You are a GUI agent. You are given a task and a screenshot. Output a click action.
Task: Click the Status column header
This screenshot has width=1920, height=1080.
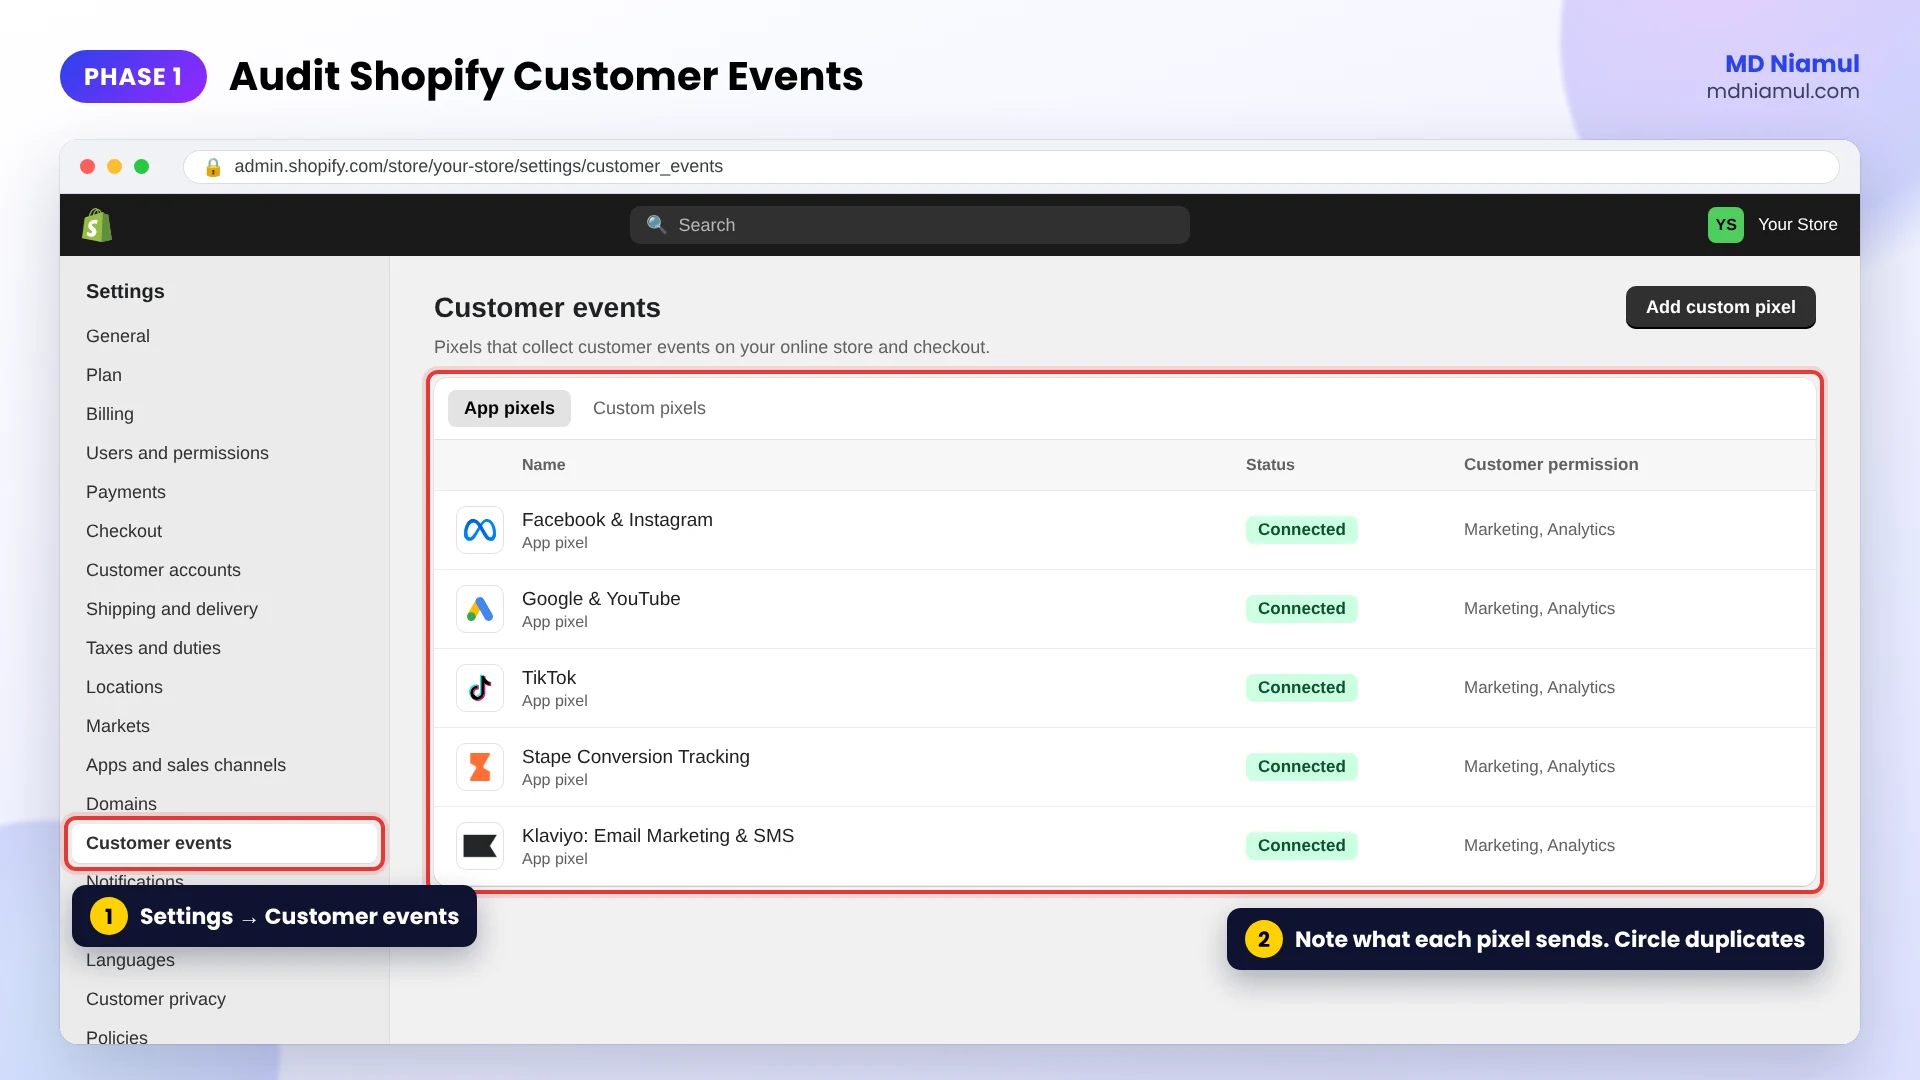1270,465
